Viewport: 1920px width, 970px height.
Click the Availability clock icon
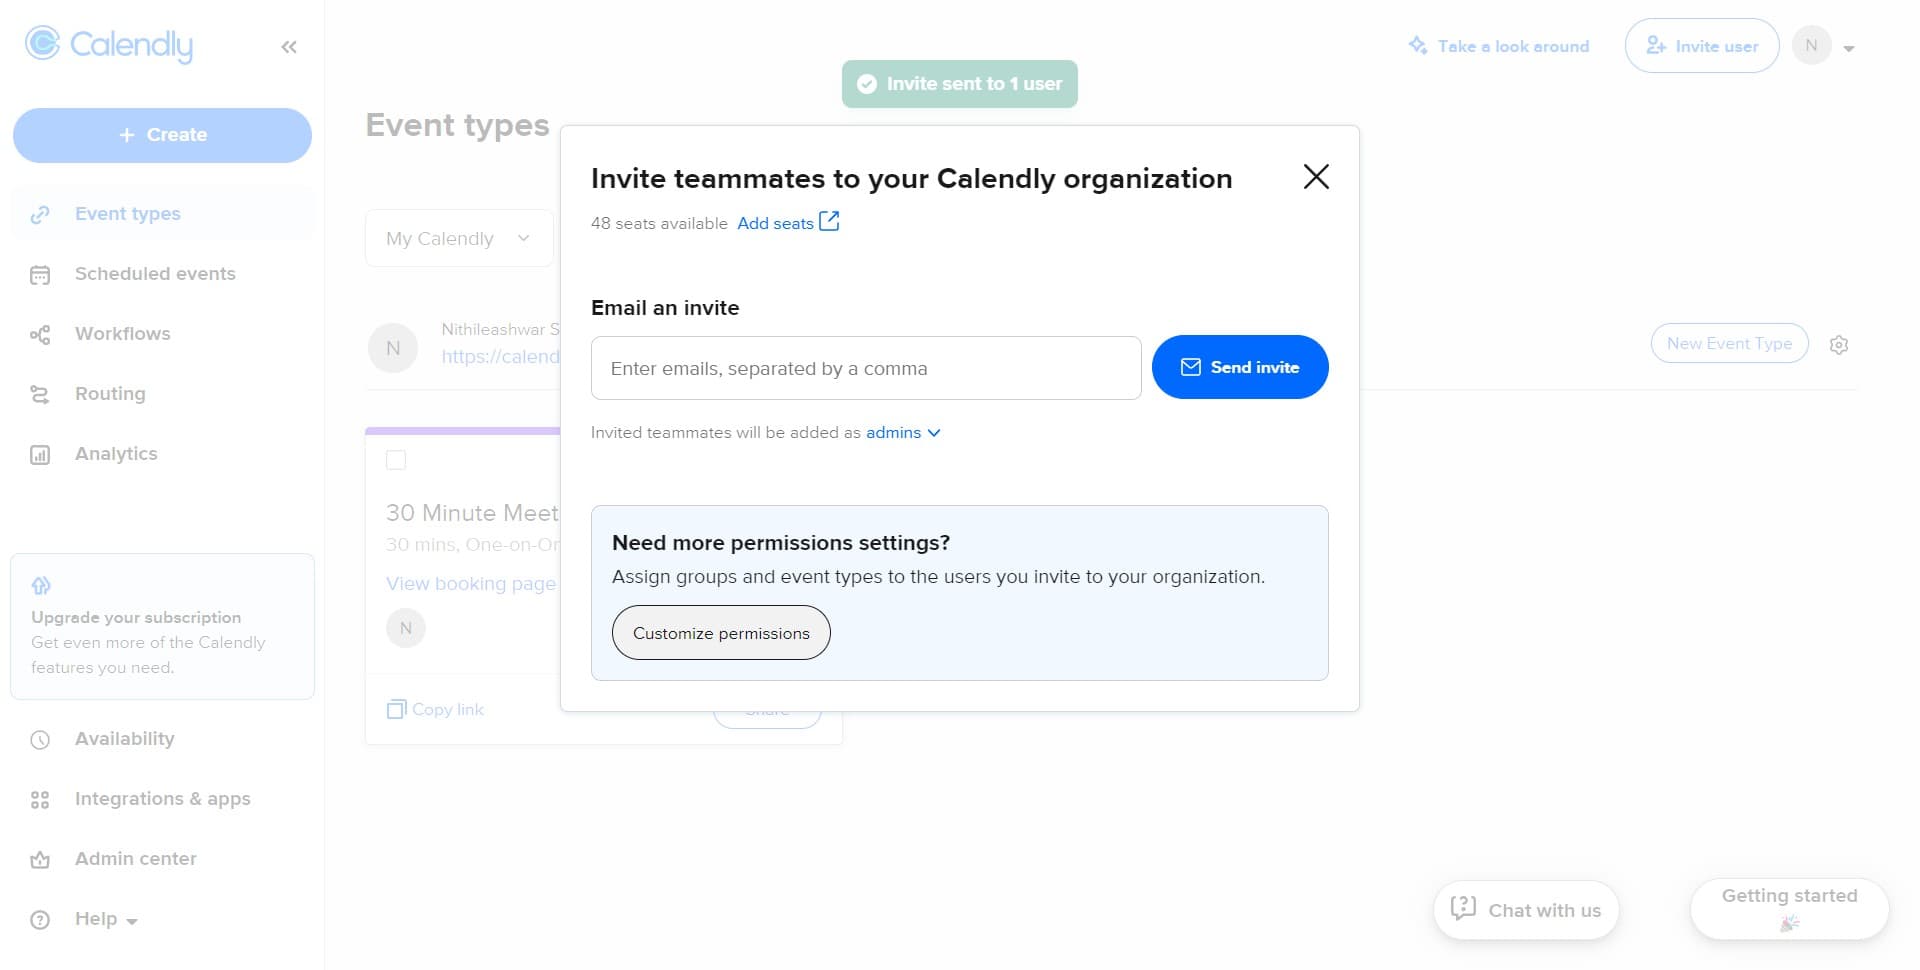pos(40,740)
